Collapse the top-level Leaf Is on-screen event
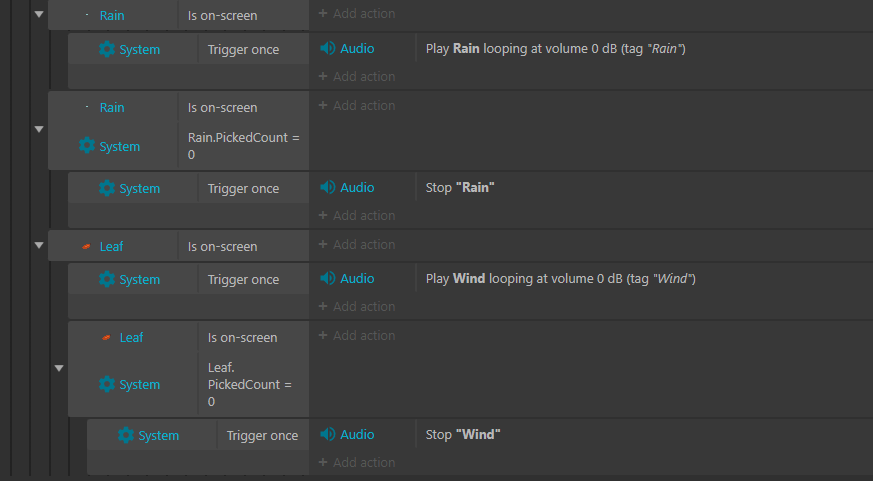Image resolution: width=873 pixels, height=481 pixels. [39, 245]
